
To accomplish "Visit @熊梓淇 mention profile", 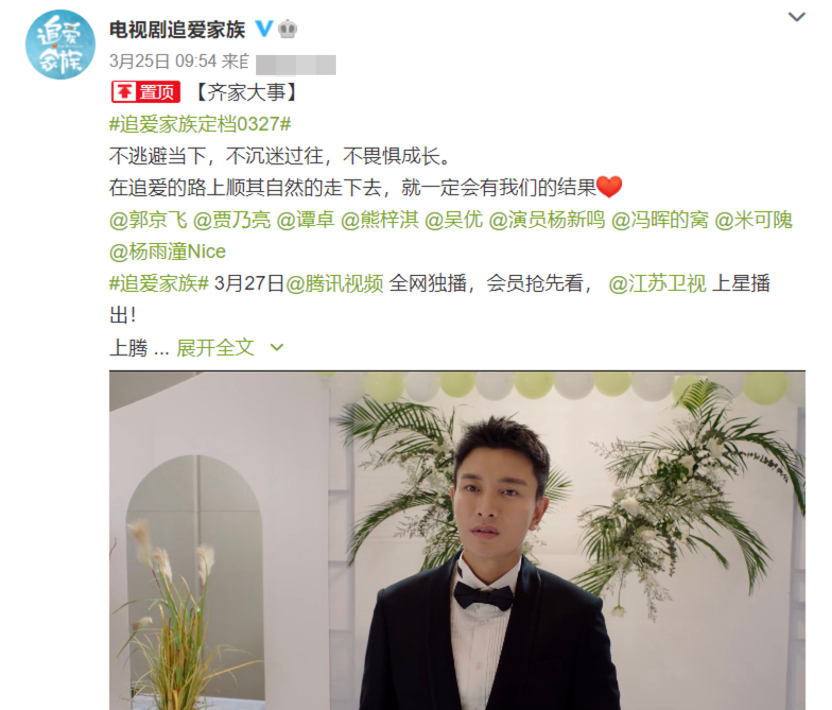I will coord(379,220).
